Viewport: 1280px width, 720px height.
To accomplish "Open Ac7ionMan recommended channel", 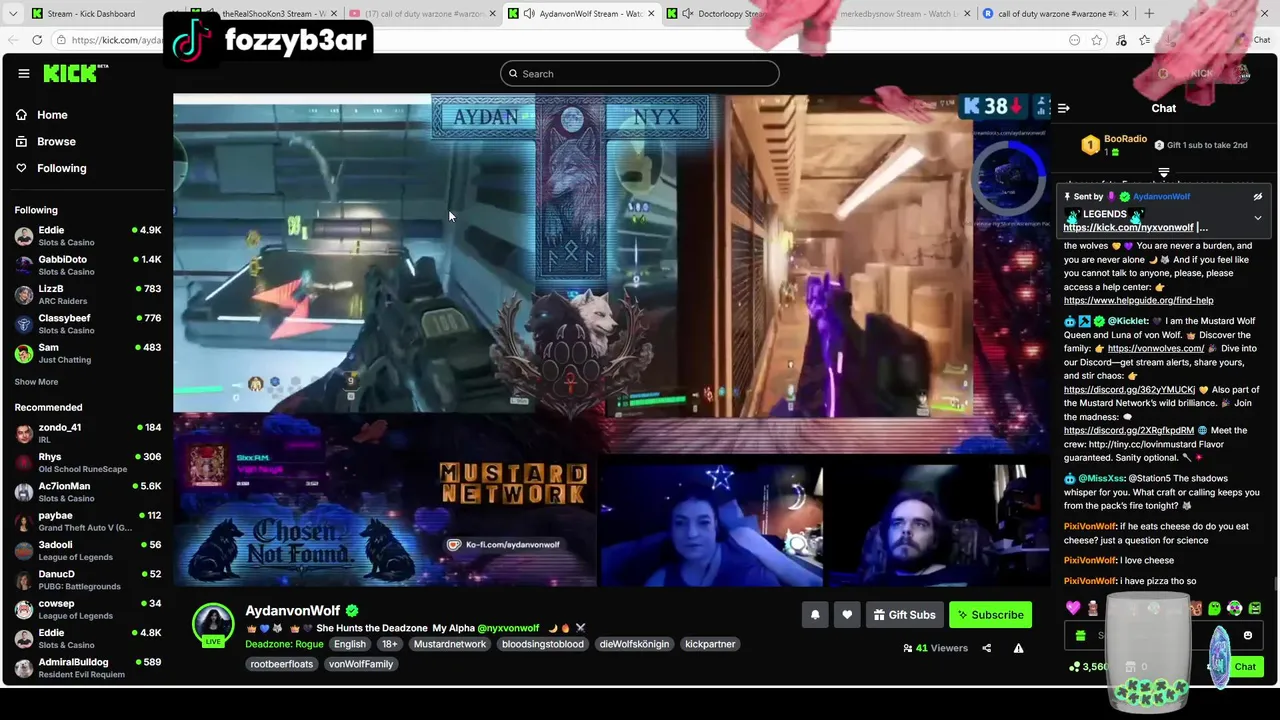I will 87,492.
